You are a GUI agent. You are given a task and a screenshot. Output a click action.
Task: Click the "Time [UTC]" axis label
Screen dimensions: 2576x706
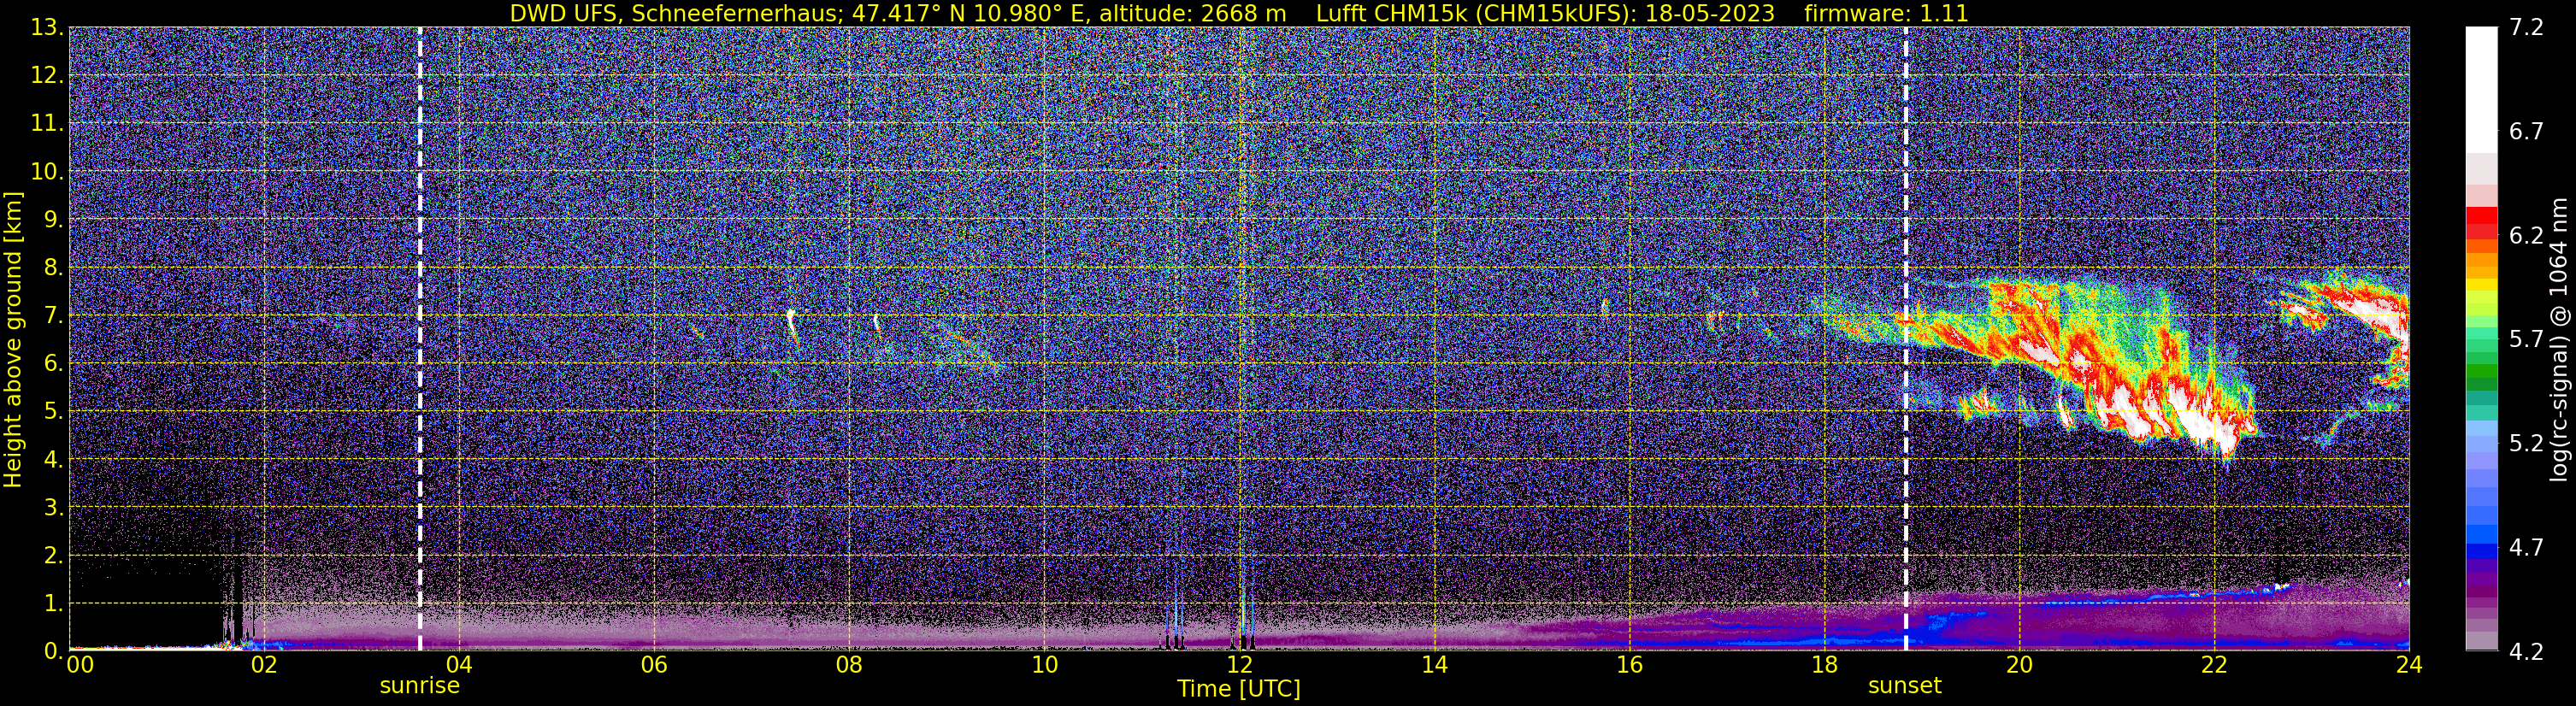1238,688
